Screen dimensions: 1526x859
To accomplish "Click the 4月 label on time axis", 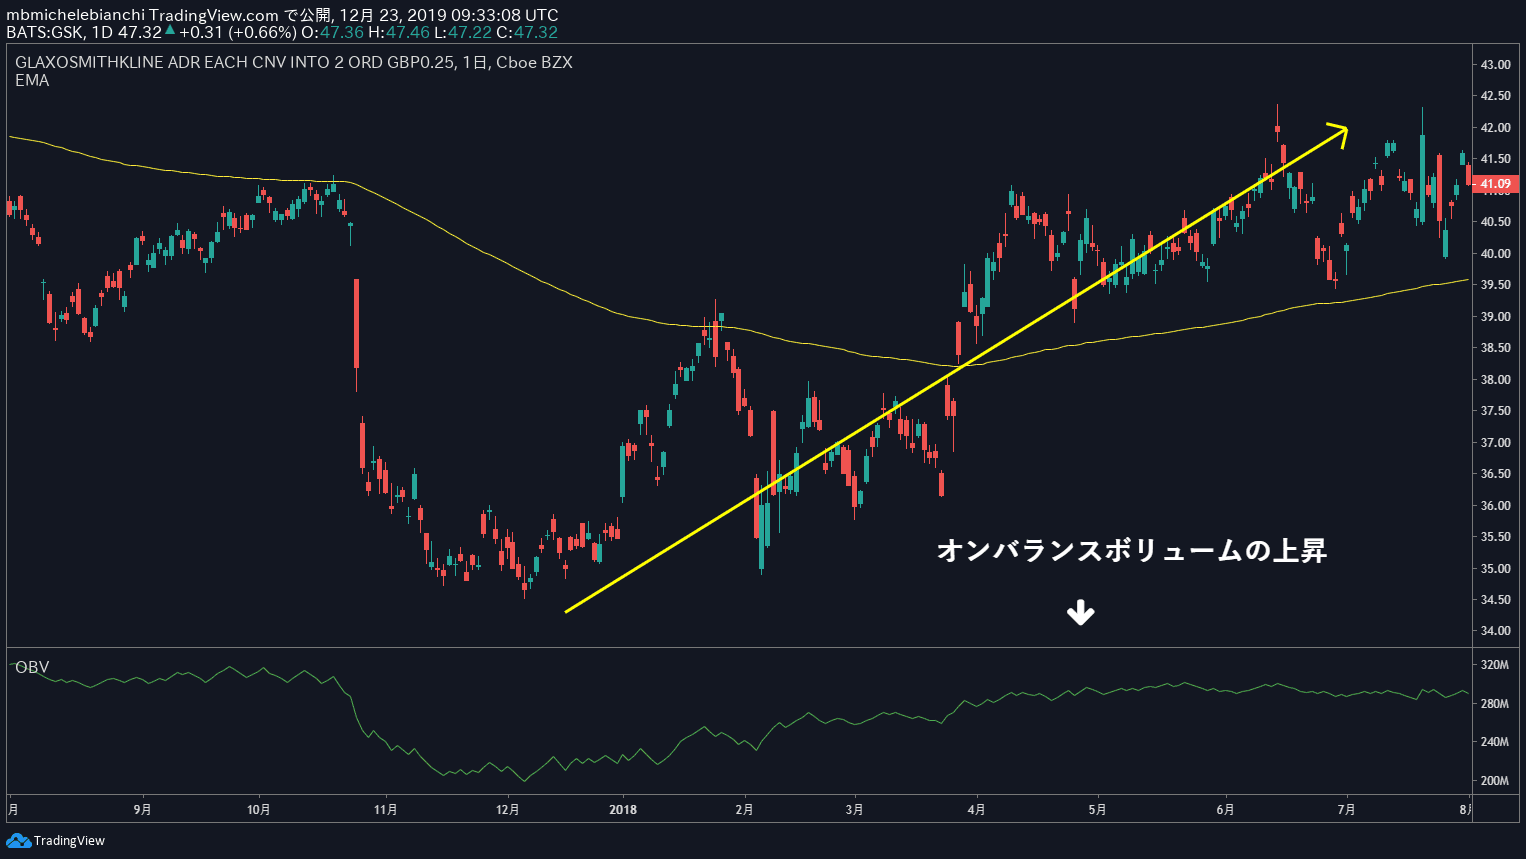I will [x=976, y=809].
